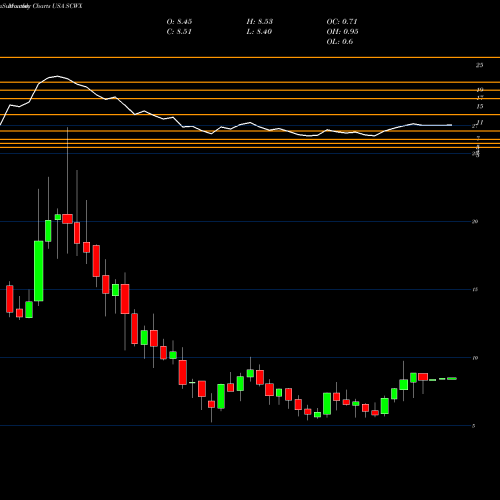Click the 10 label on the price axis

pyautogui.click(x=475, y=358)
